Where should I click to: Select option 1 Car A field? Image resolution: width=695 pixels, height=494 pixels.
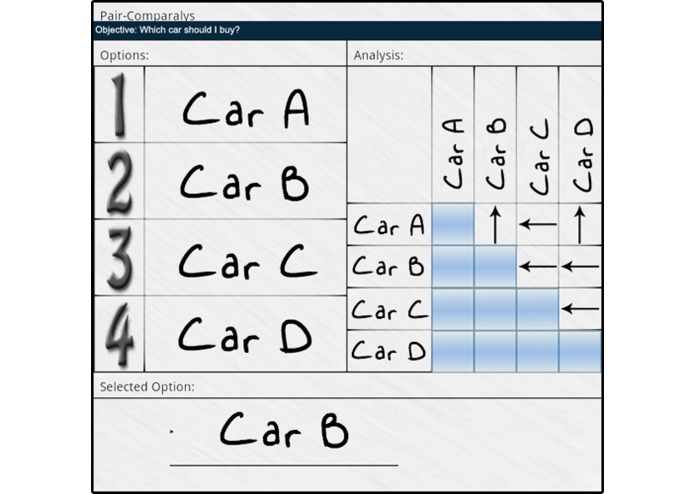tap(245, 105)
